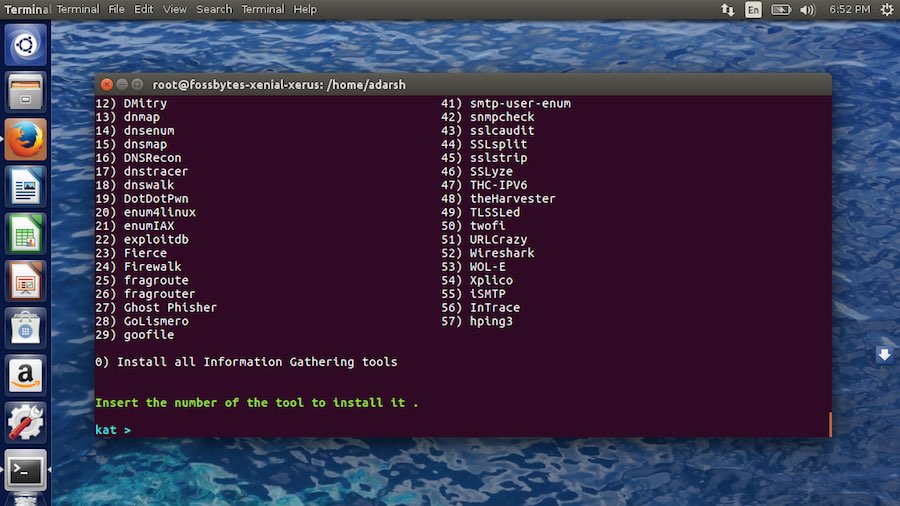Open the File menu in menu bar
The image size is (900, 506).
click(x=117, y=9)
